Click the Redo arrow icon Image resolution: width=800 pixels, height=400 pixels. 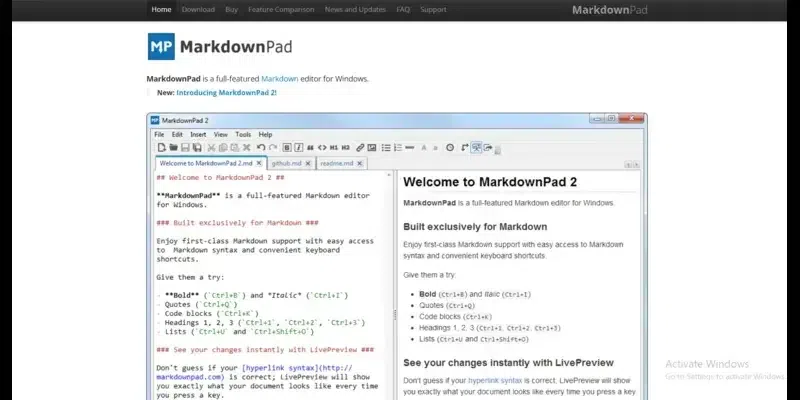click(x=273, y=147)
